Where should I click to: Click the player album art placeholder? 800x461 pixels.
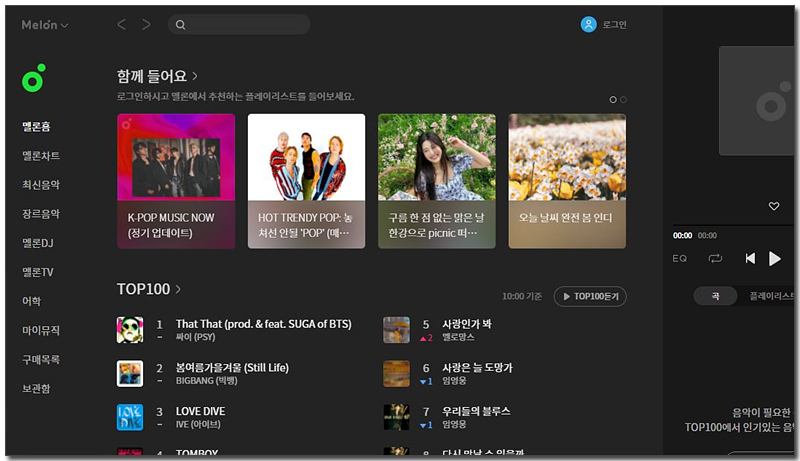click(x=756, y=100)
